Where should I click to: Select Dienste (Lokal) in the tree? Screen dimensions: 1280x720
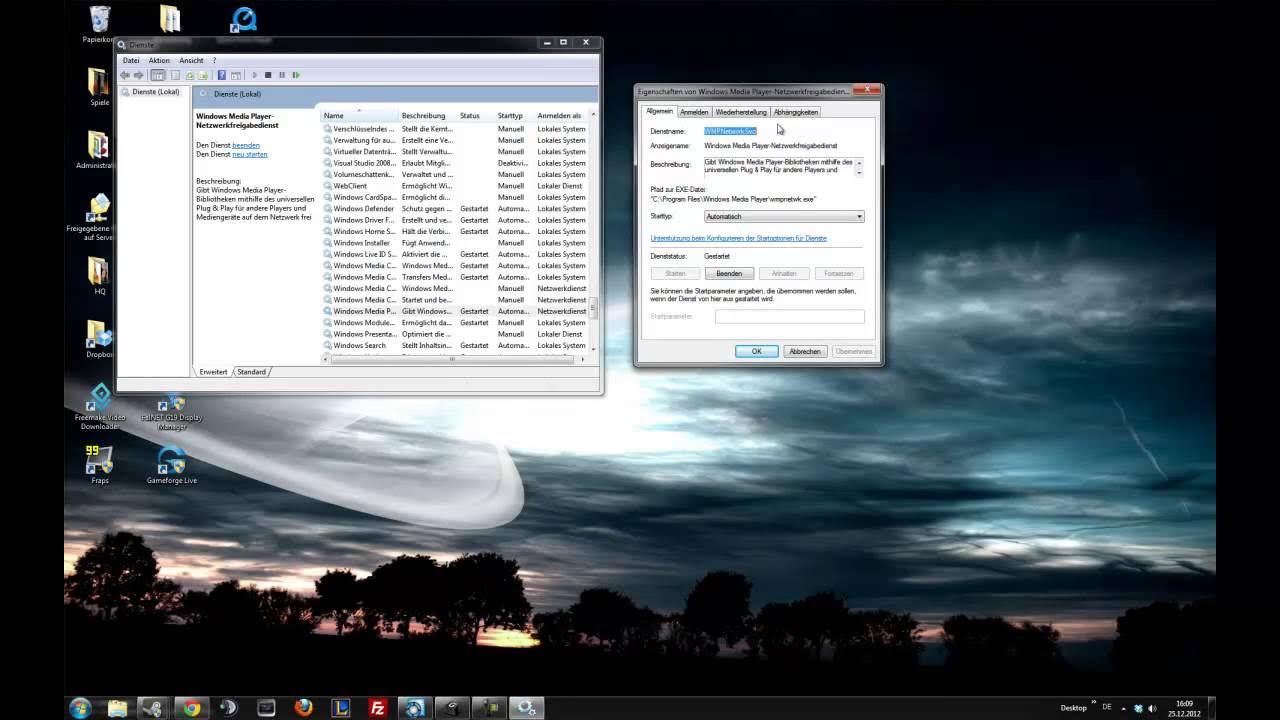click(155, 92)
